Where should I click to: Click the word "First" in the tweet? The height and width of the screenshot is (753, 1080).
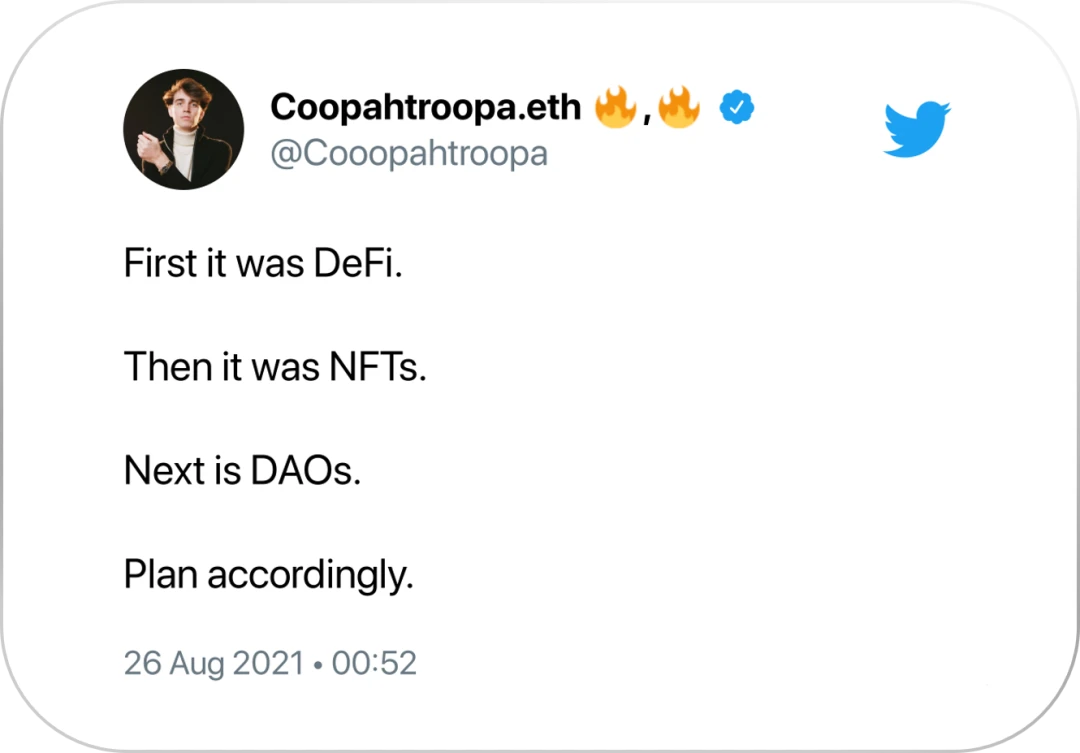click(x=160, y=263)
